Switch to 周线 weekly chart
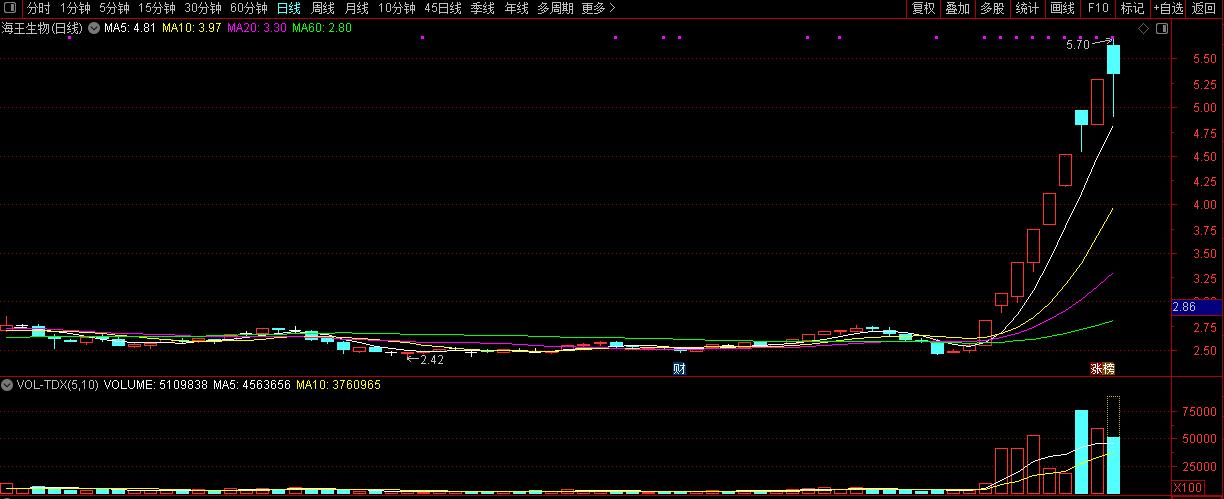Image resolution: width=1224 pixels, height=499 pixels. point(323,8)
